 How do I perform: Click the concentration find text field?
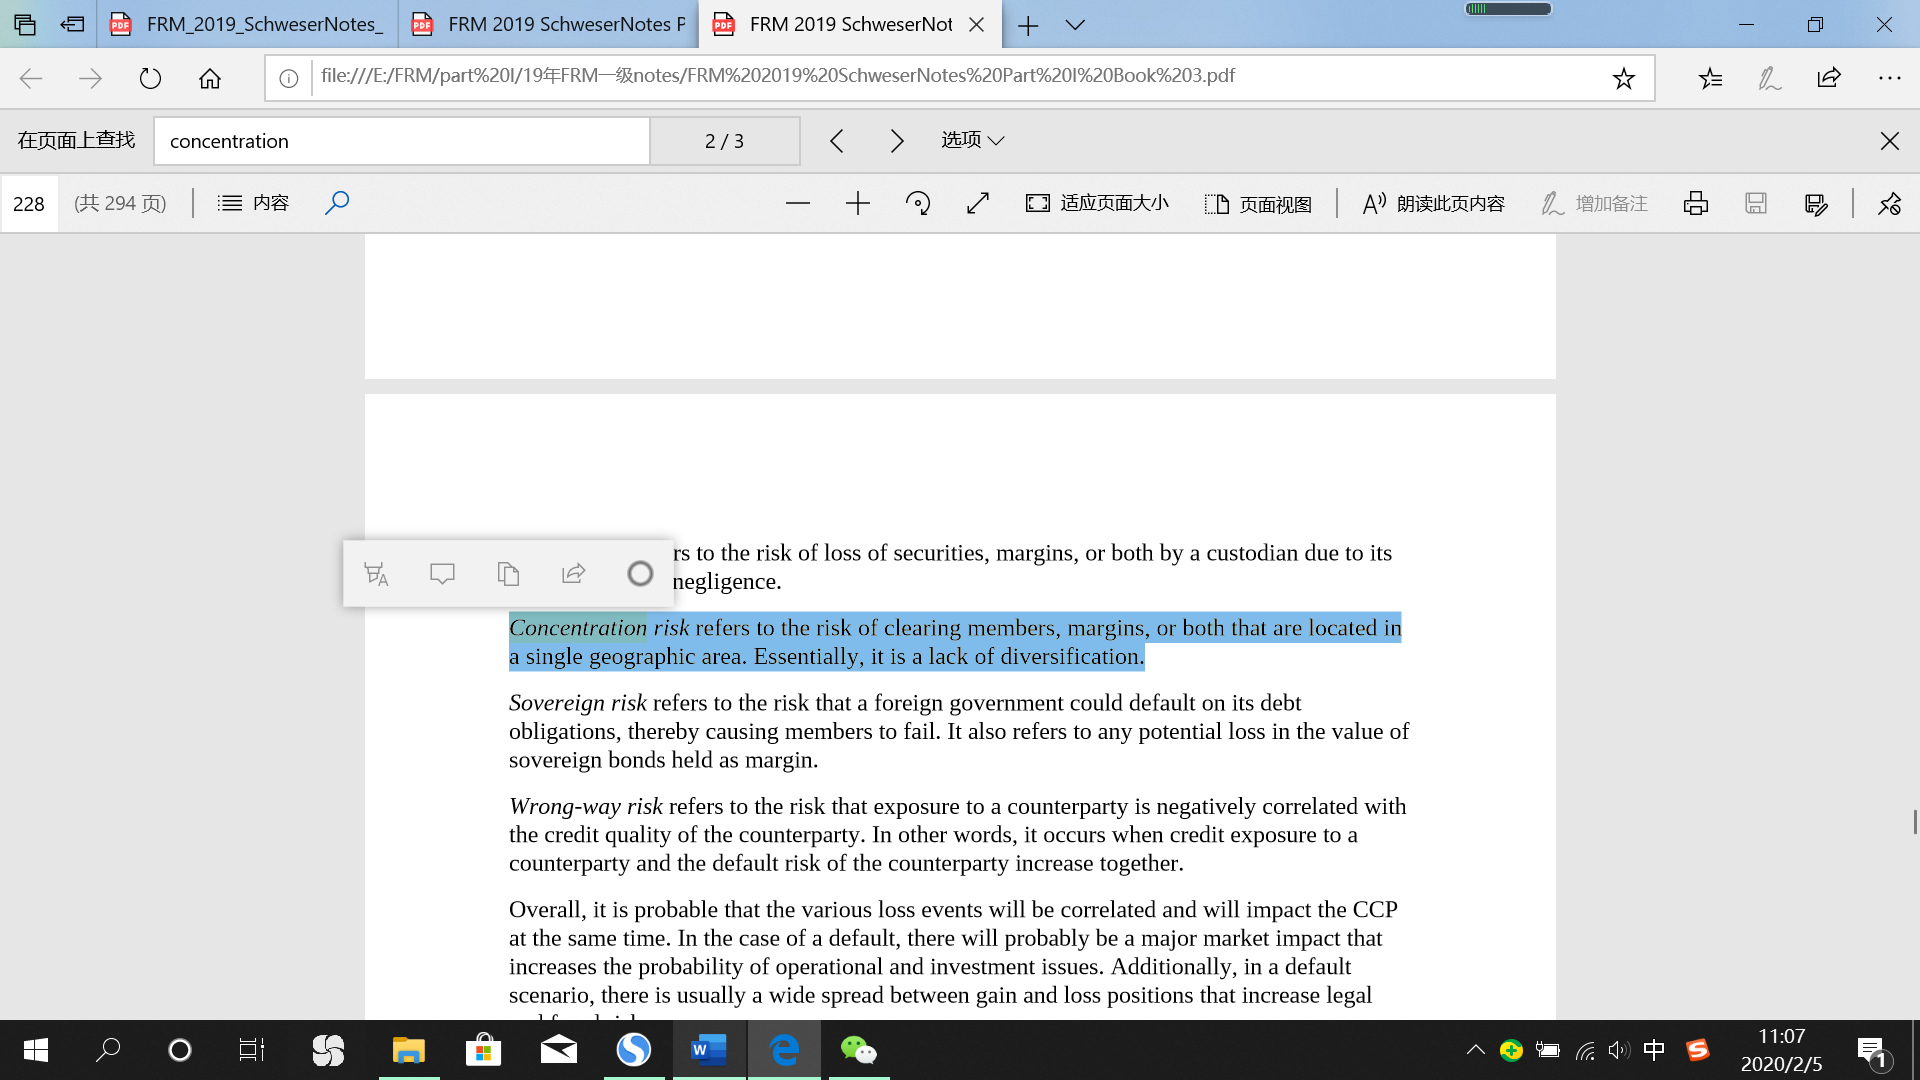tap(401, 141)
